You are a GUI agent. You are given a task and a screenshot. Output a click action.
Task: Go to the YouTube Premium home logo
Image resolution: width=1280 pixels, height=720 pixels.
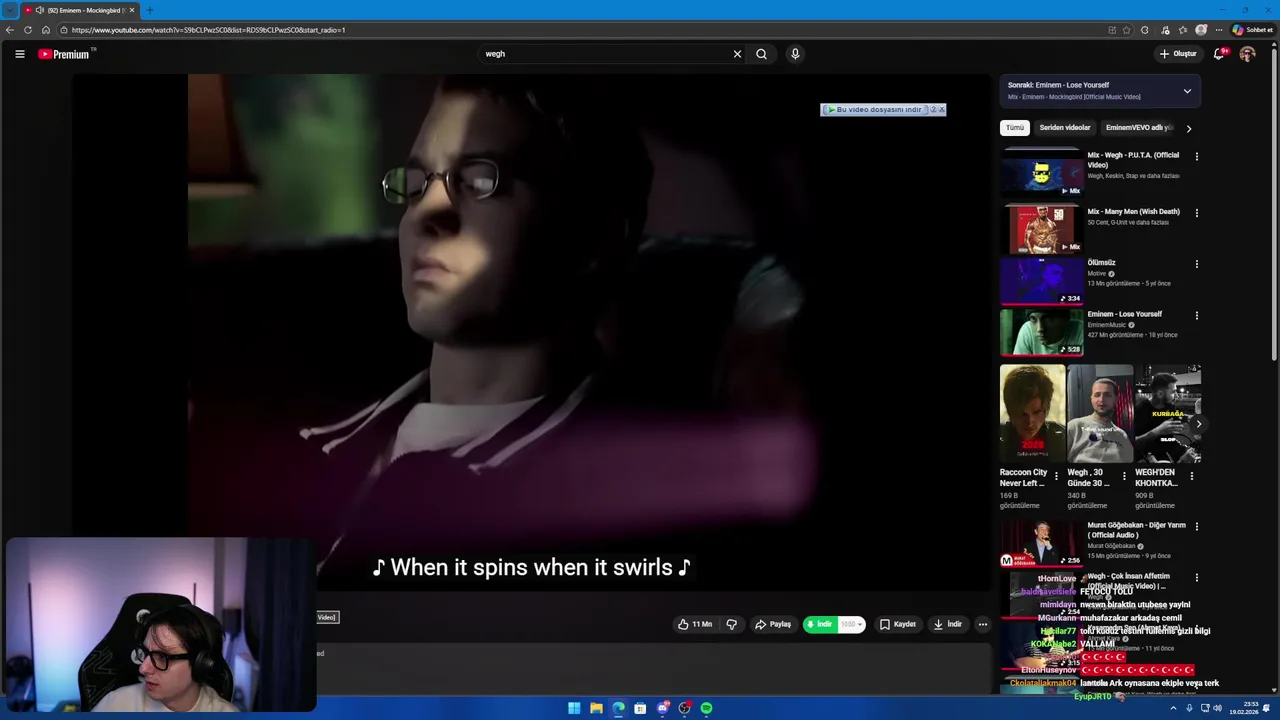click(x=64, y=54)
